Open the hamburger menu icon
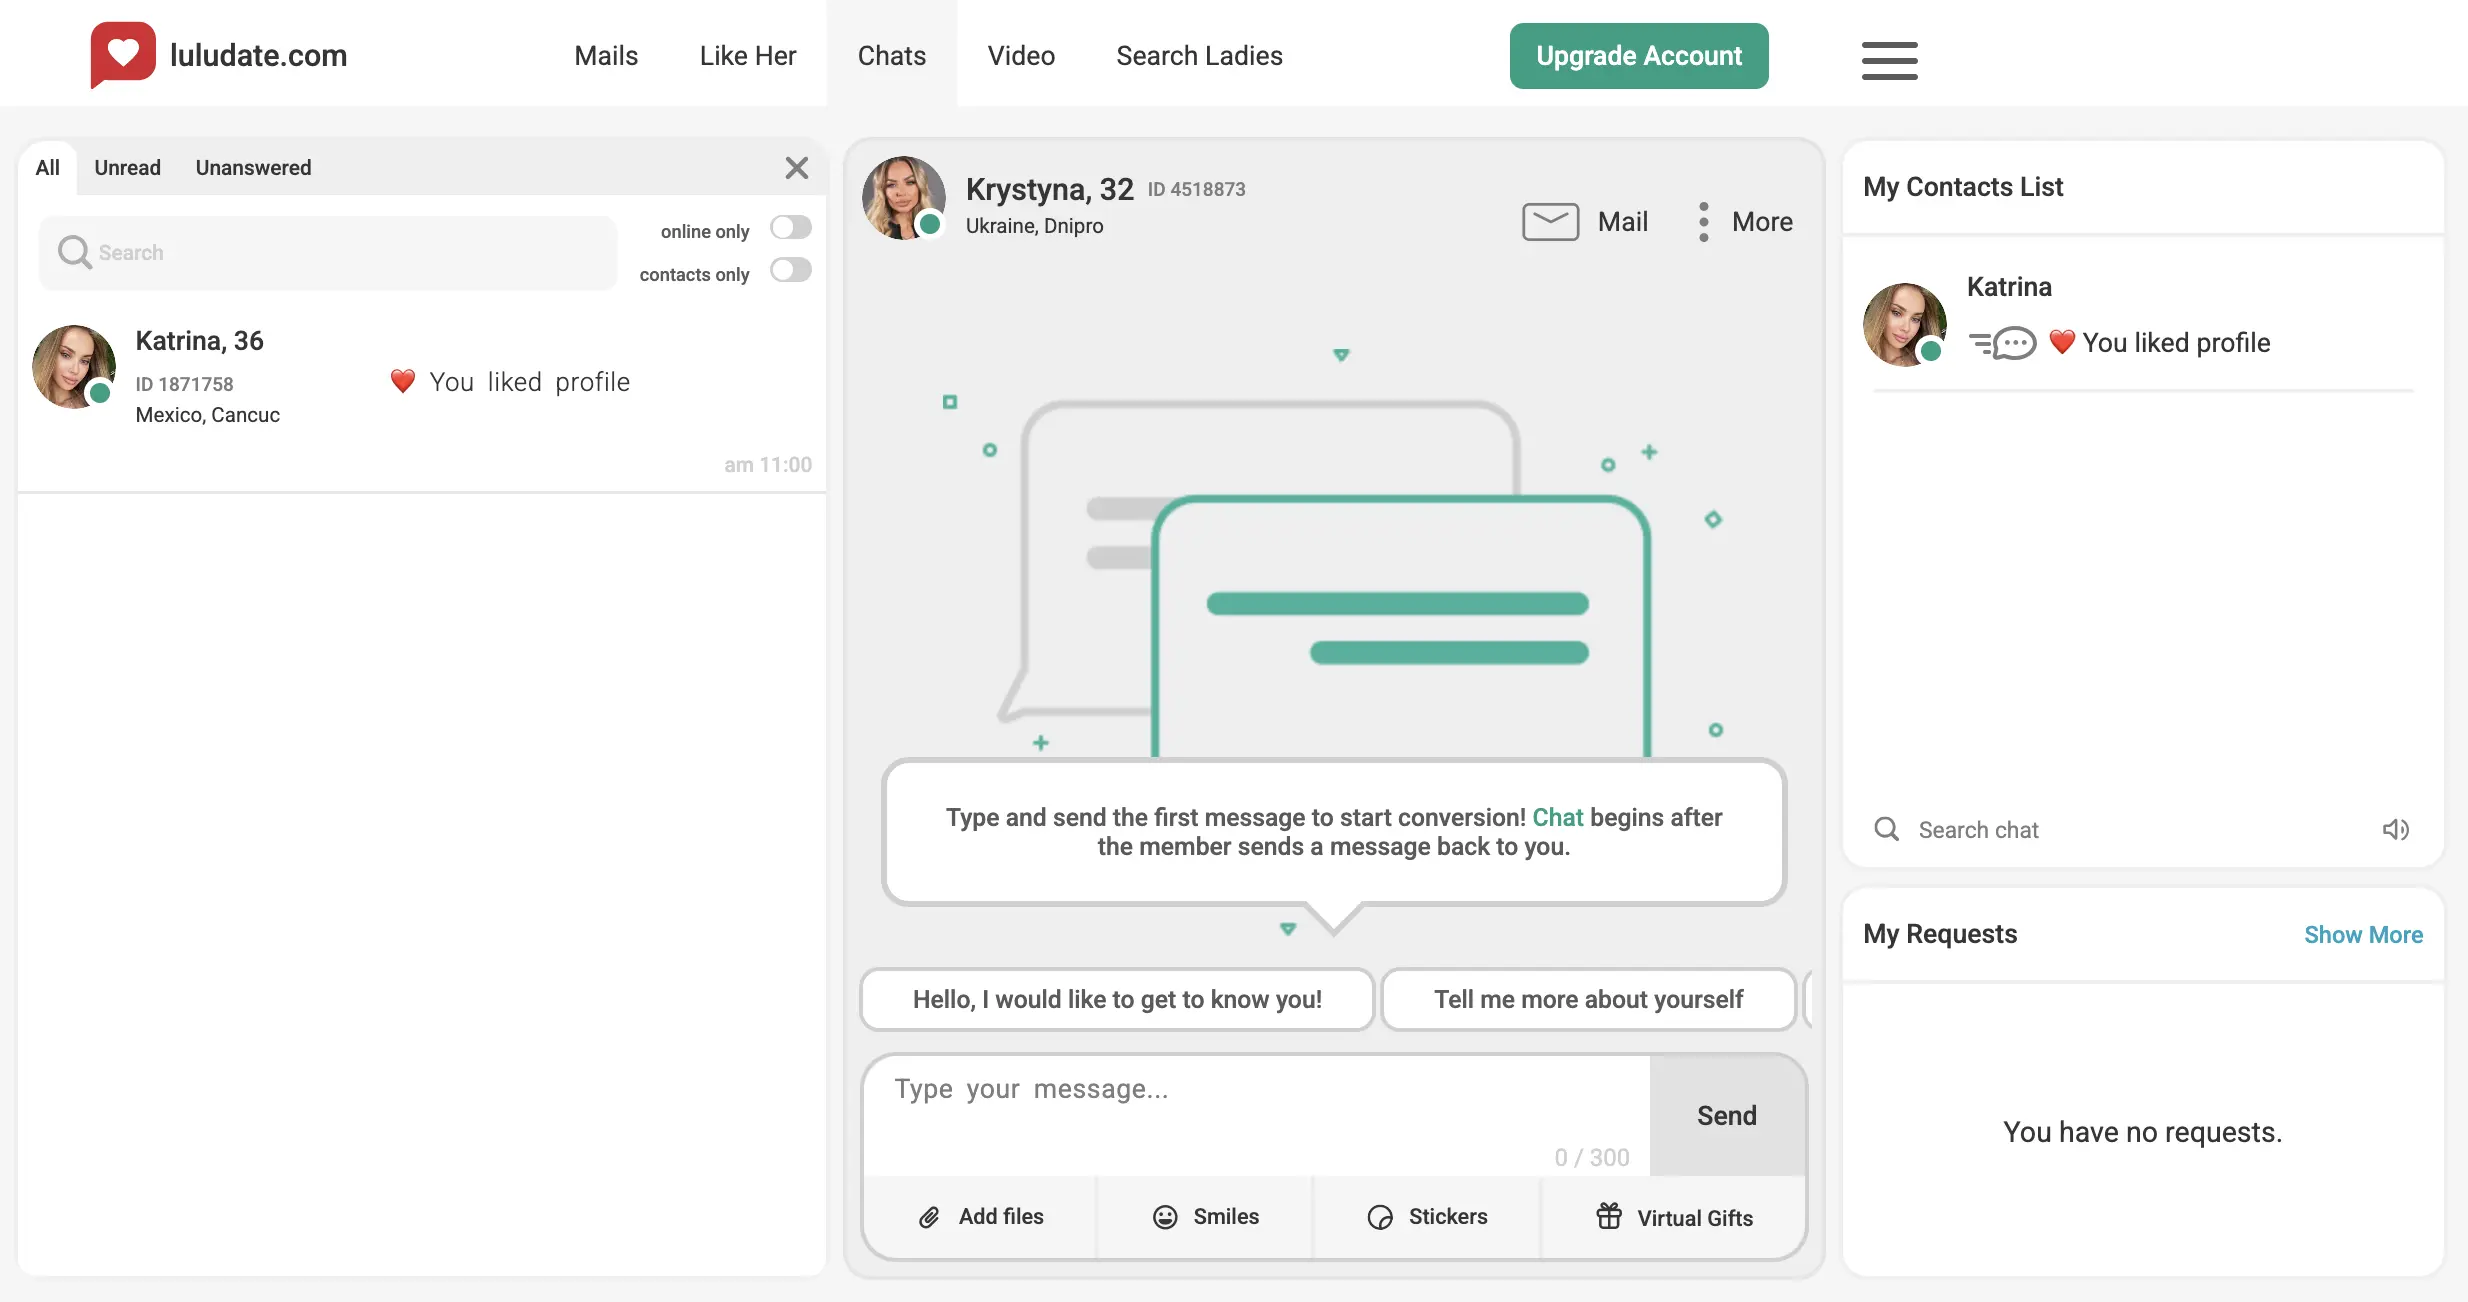 (x=1889, y=60)
